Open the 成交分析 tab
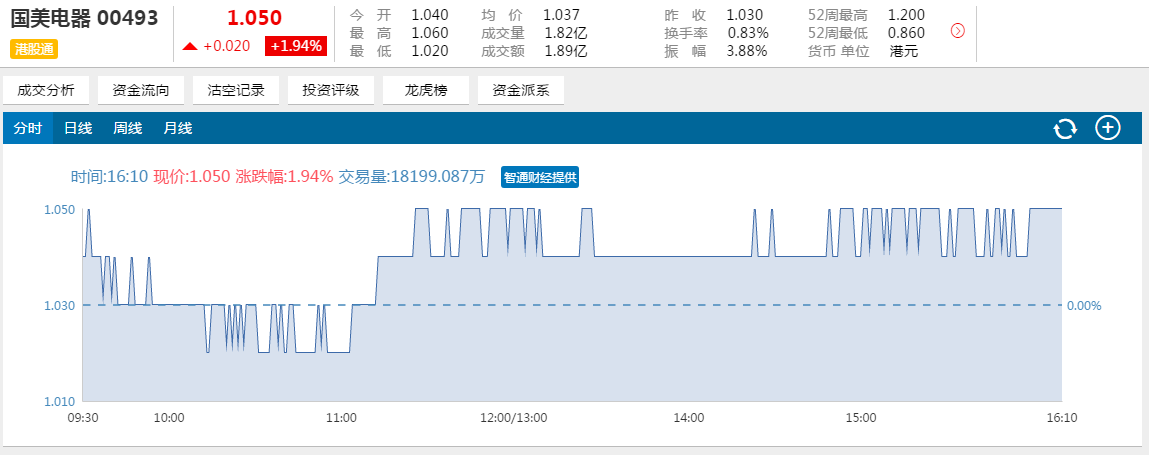 click(x=45, y=90)
